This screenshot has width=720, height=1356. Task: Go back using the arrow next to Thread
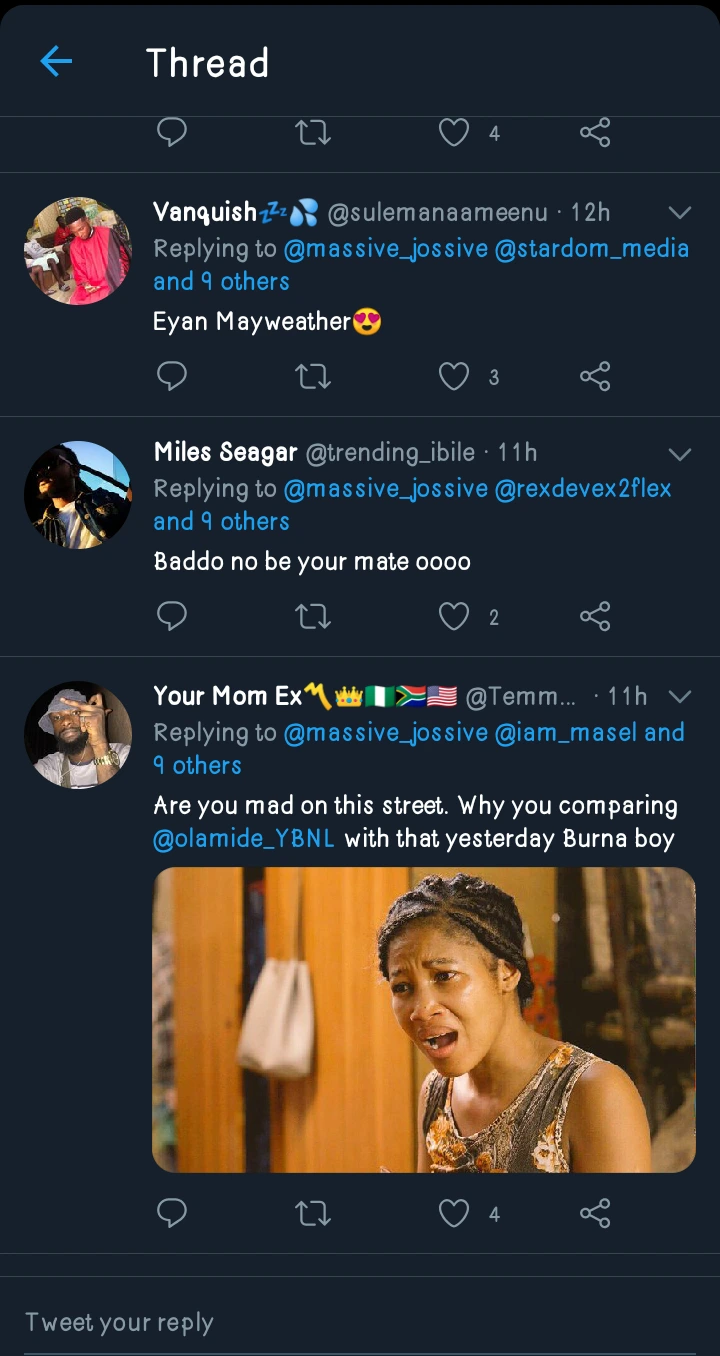pyautogui.click(x=56, y=62)
